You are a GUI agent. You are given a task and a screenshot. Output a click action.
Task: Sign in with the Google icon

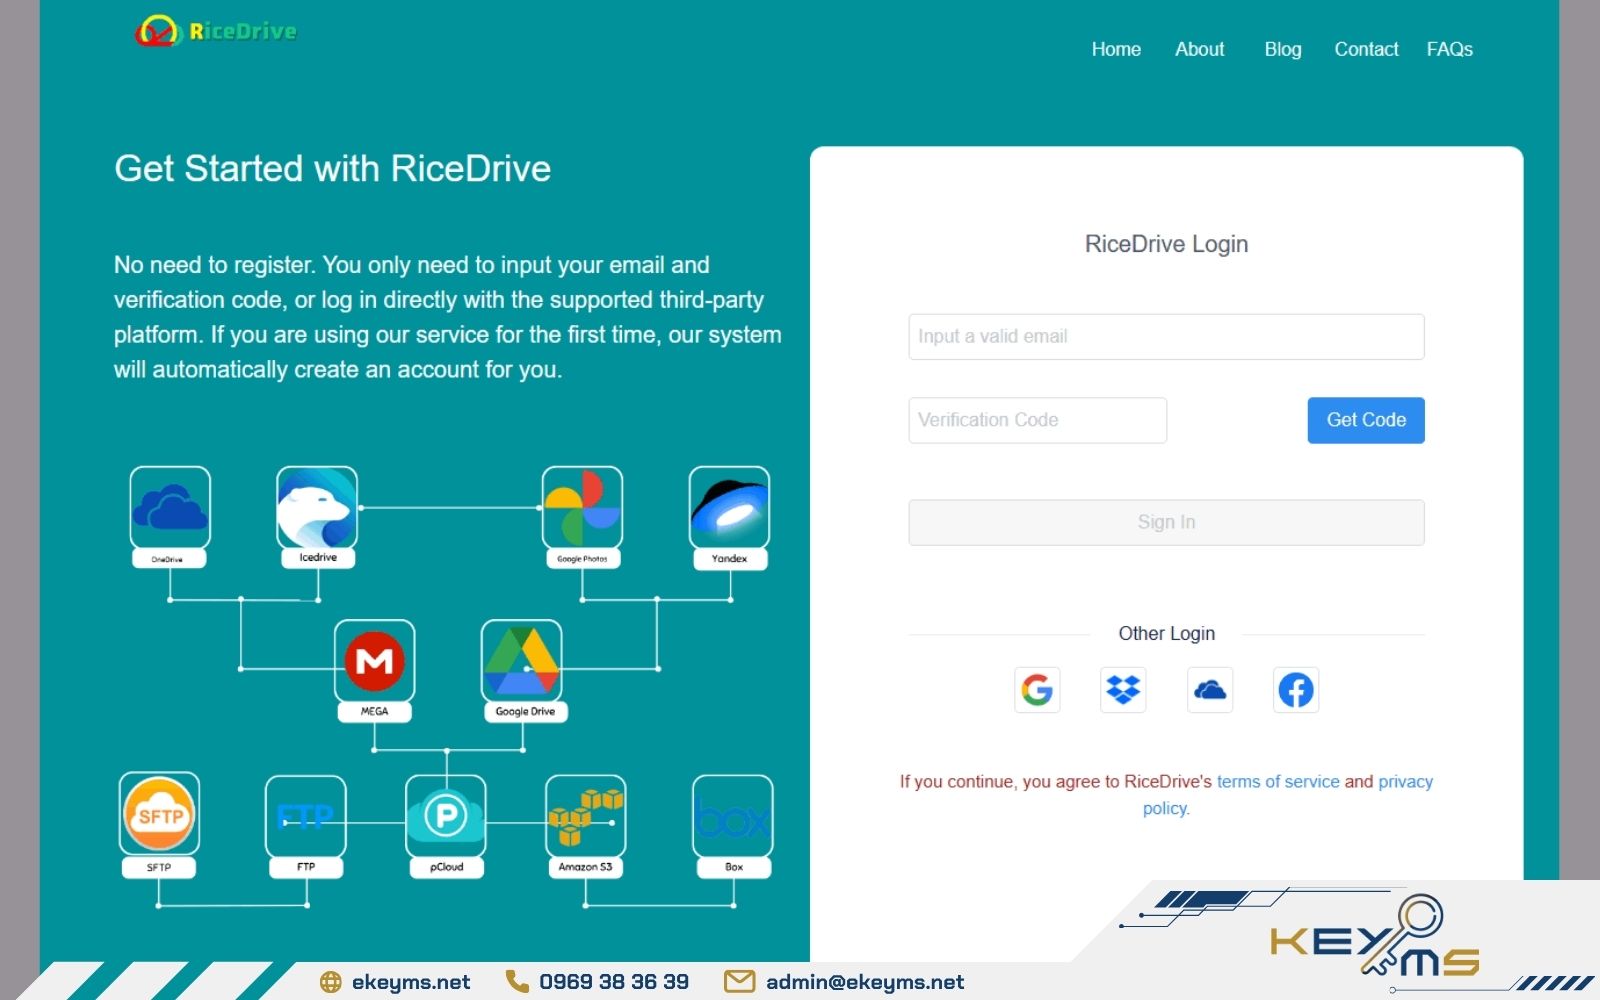(x=1037, y=690)
